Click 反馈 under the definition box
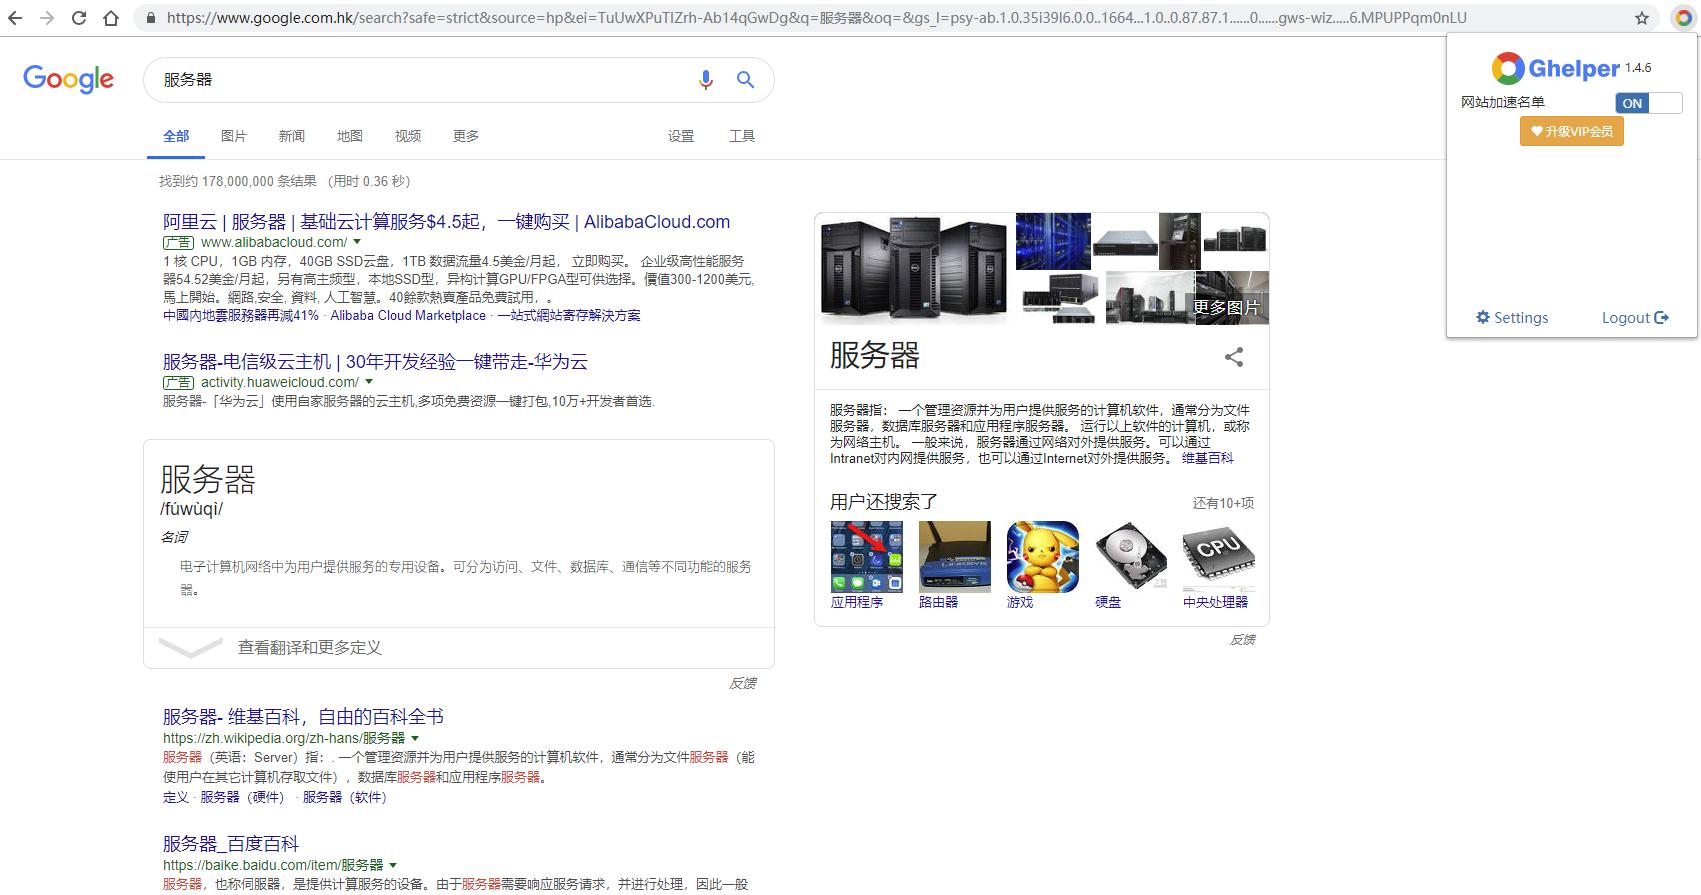1701x895 pixels. pyautogui.click(x=743, y=683)
